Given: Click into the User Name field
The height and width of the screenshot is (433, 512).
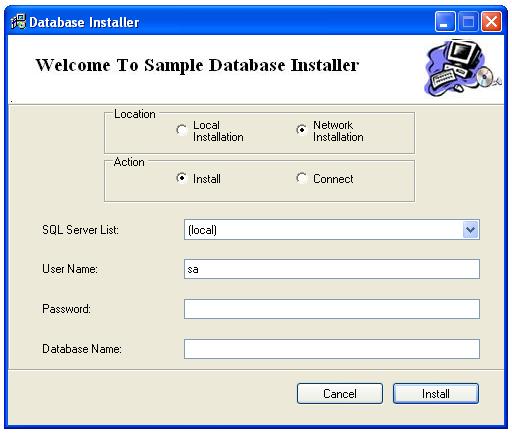Looking at the screenshot, I should click(x=332, y=269).
